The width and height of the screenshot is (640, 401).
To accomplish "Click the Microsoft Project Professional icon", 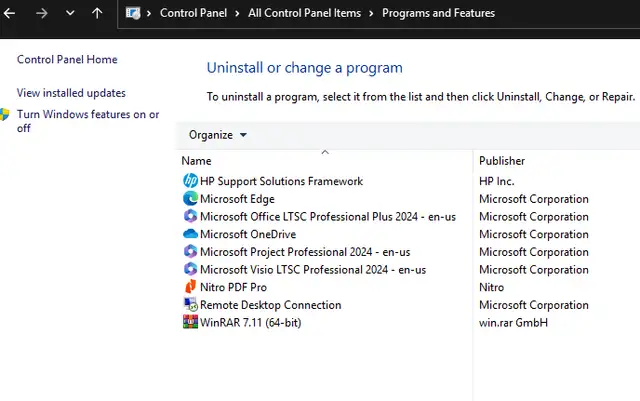I will point(190,252).
